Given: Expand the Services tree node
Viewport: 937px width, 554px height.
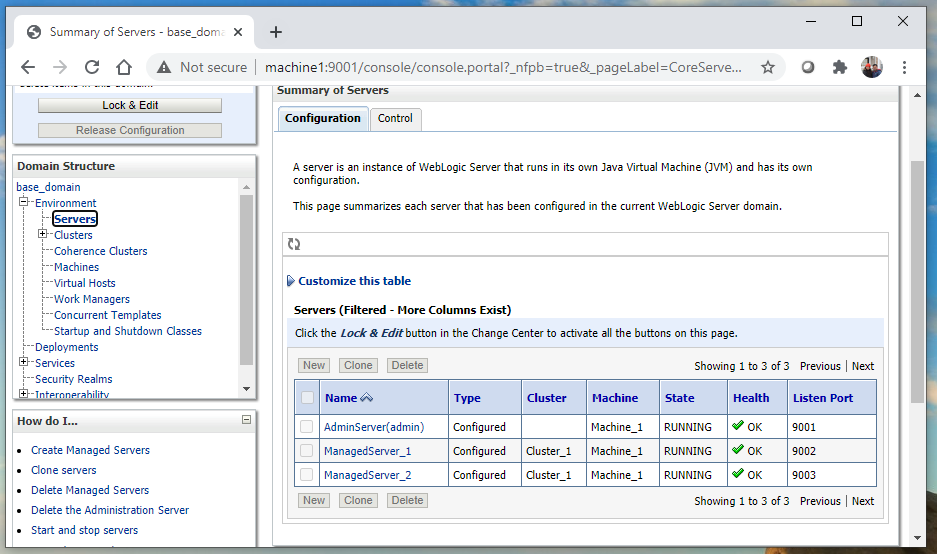Looking at the screenshot, I should click(x=23, y=362).
